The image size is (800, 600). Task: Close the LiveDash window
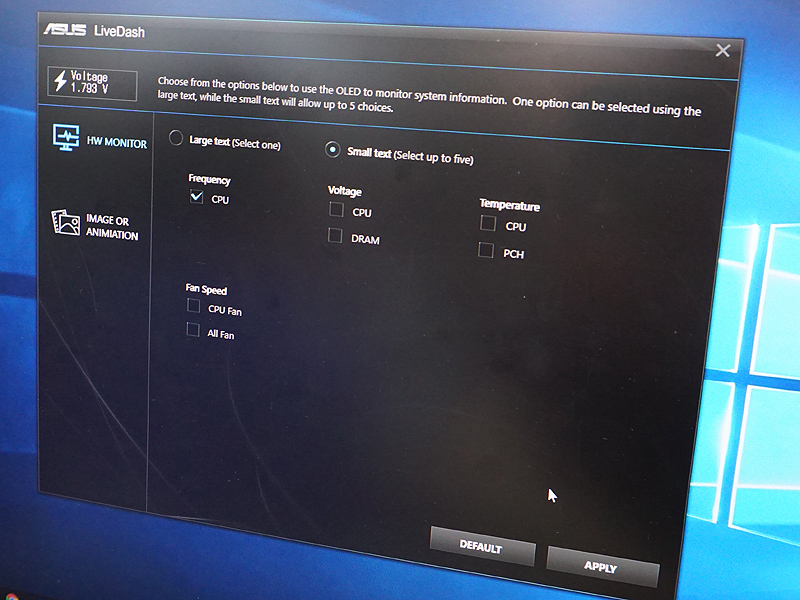pyautogui.click(x=722, y=50)
